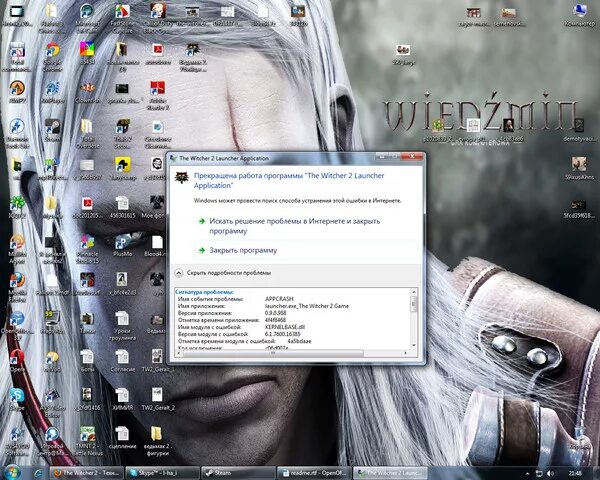Viewport: 600px width, 480px height.
Task: Open Internet Explorer pinned taskbar icon
Action: tap(38, 473)
